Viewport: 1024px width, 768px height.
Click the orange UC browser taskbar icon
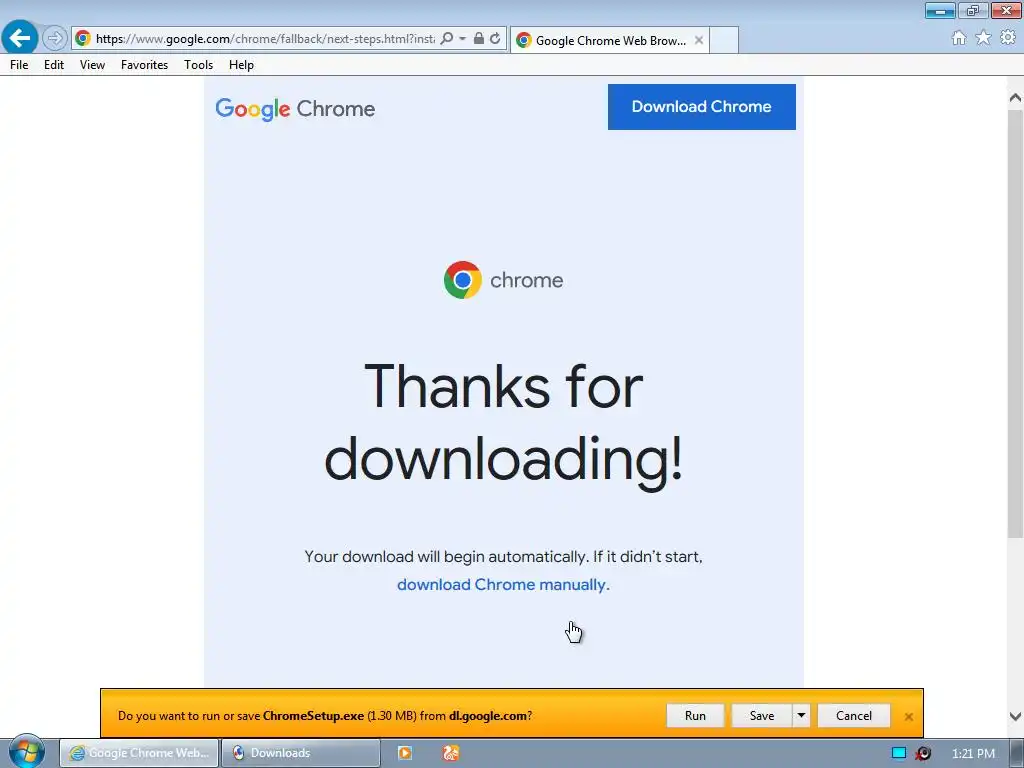(x=451, y=753)
